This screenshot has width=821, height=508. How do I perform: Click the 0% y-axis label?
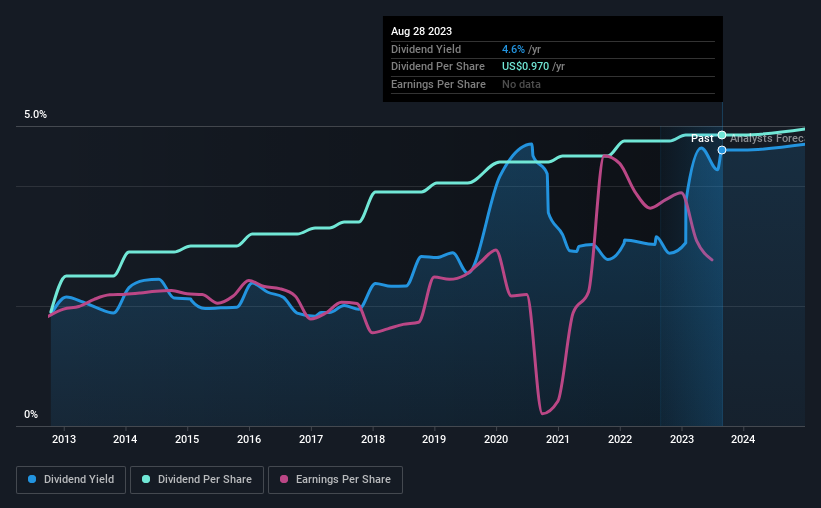pos(31,415)
